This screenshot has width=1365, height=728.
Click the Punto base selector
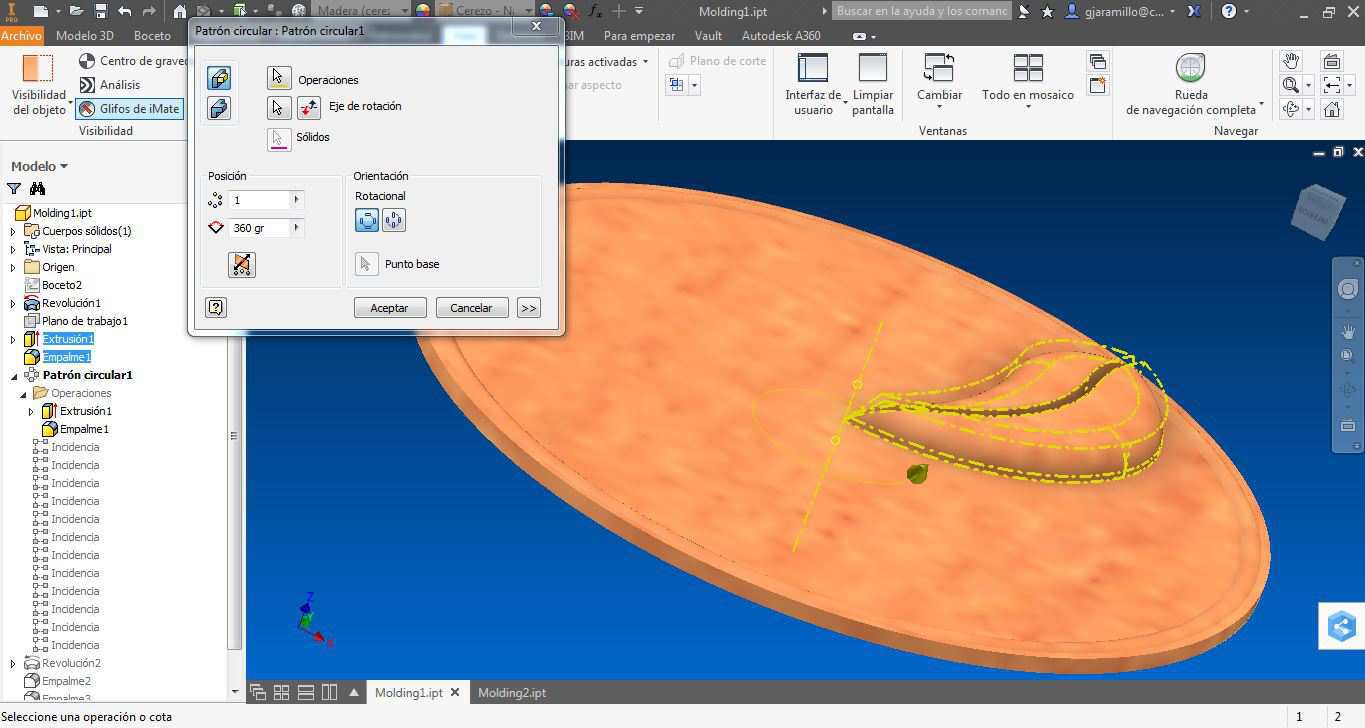point(367,264)
